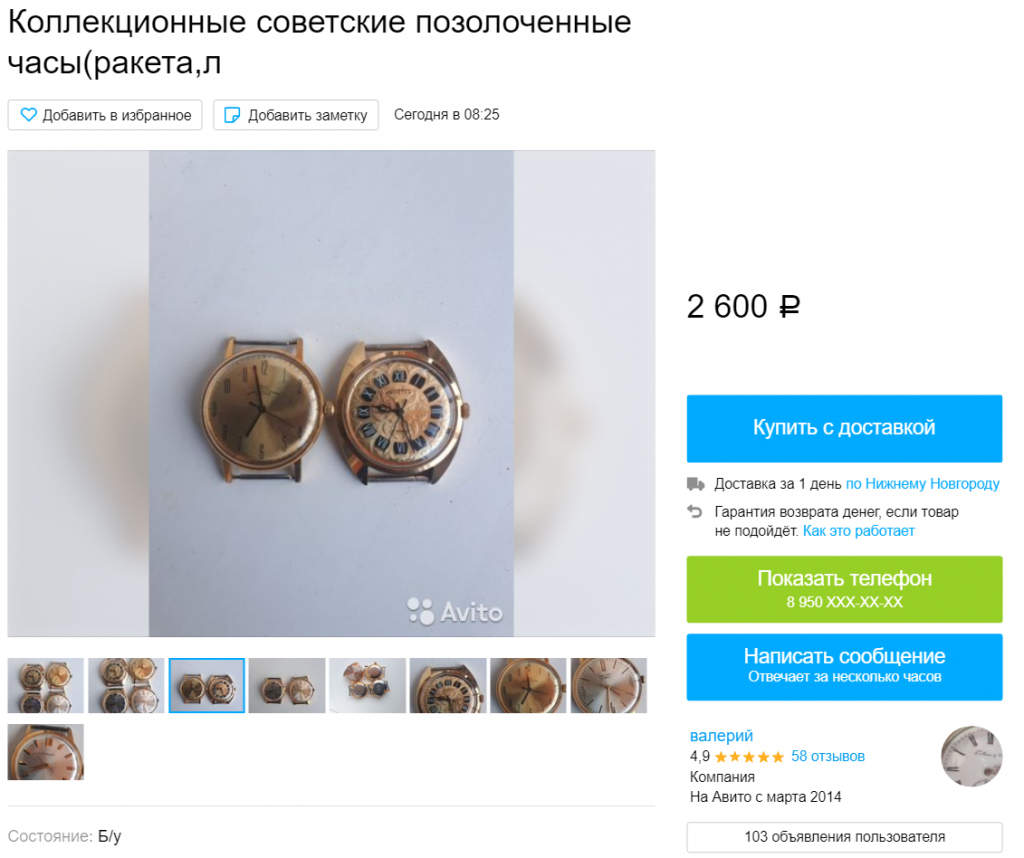
Task: Open the main photo of the two gold watches
Action: coord(331,394)
